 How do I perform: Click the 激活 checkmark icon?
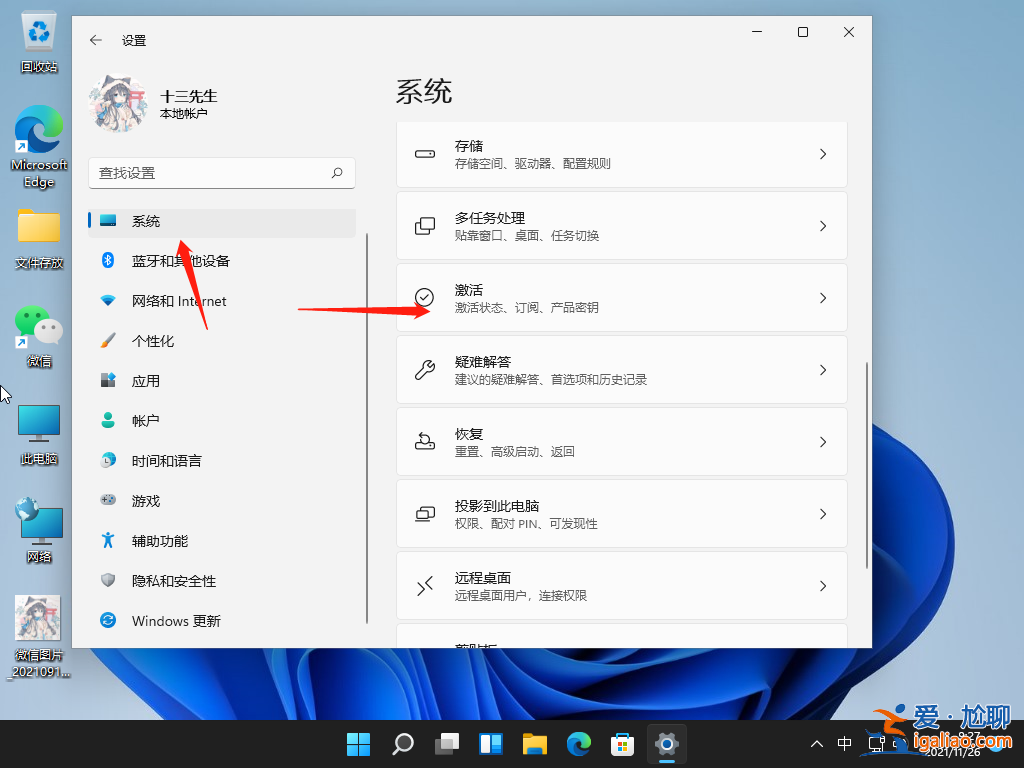[x=427, y=297]
